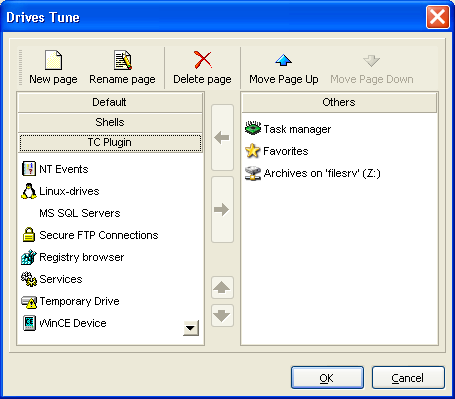The height and width of the screenshot is (399, 455).
Task: Click the "Temporary Drive" label text
Action: (79, 301)
